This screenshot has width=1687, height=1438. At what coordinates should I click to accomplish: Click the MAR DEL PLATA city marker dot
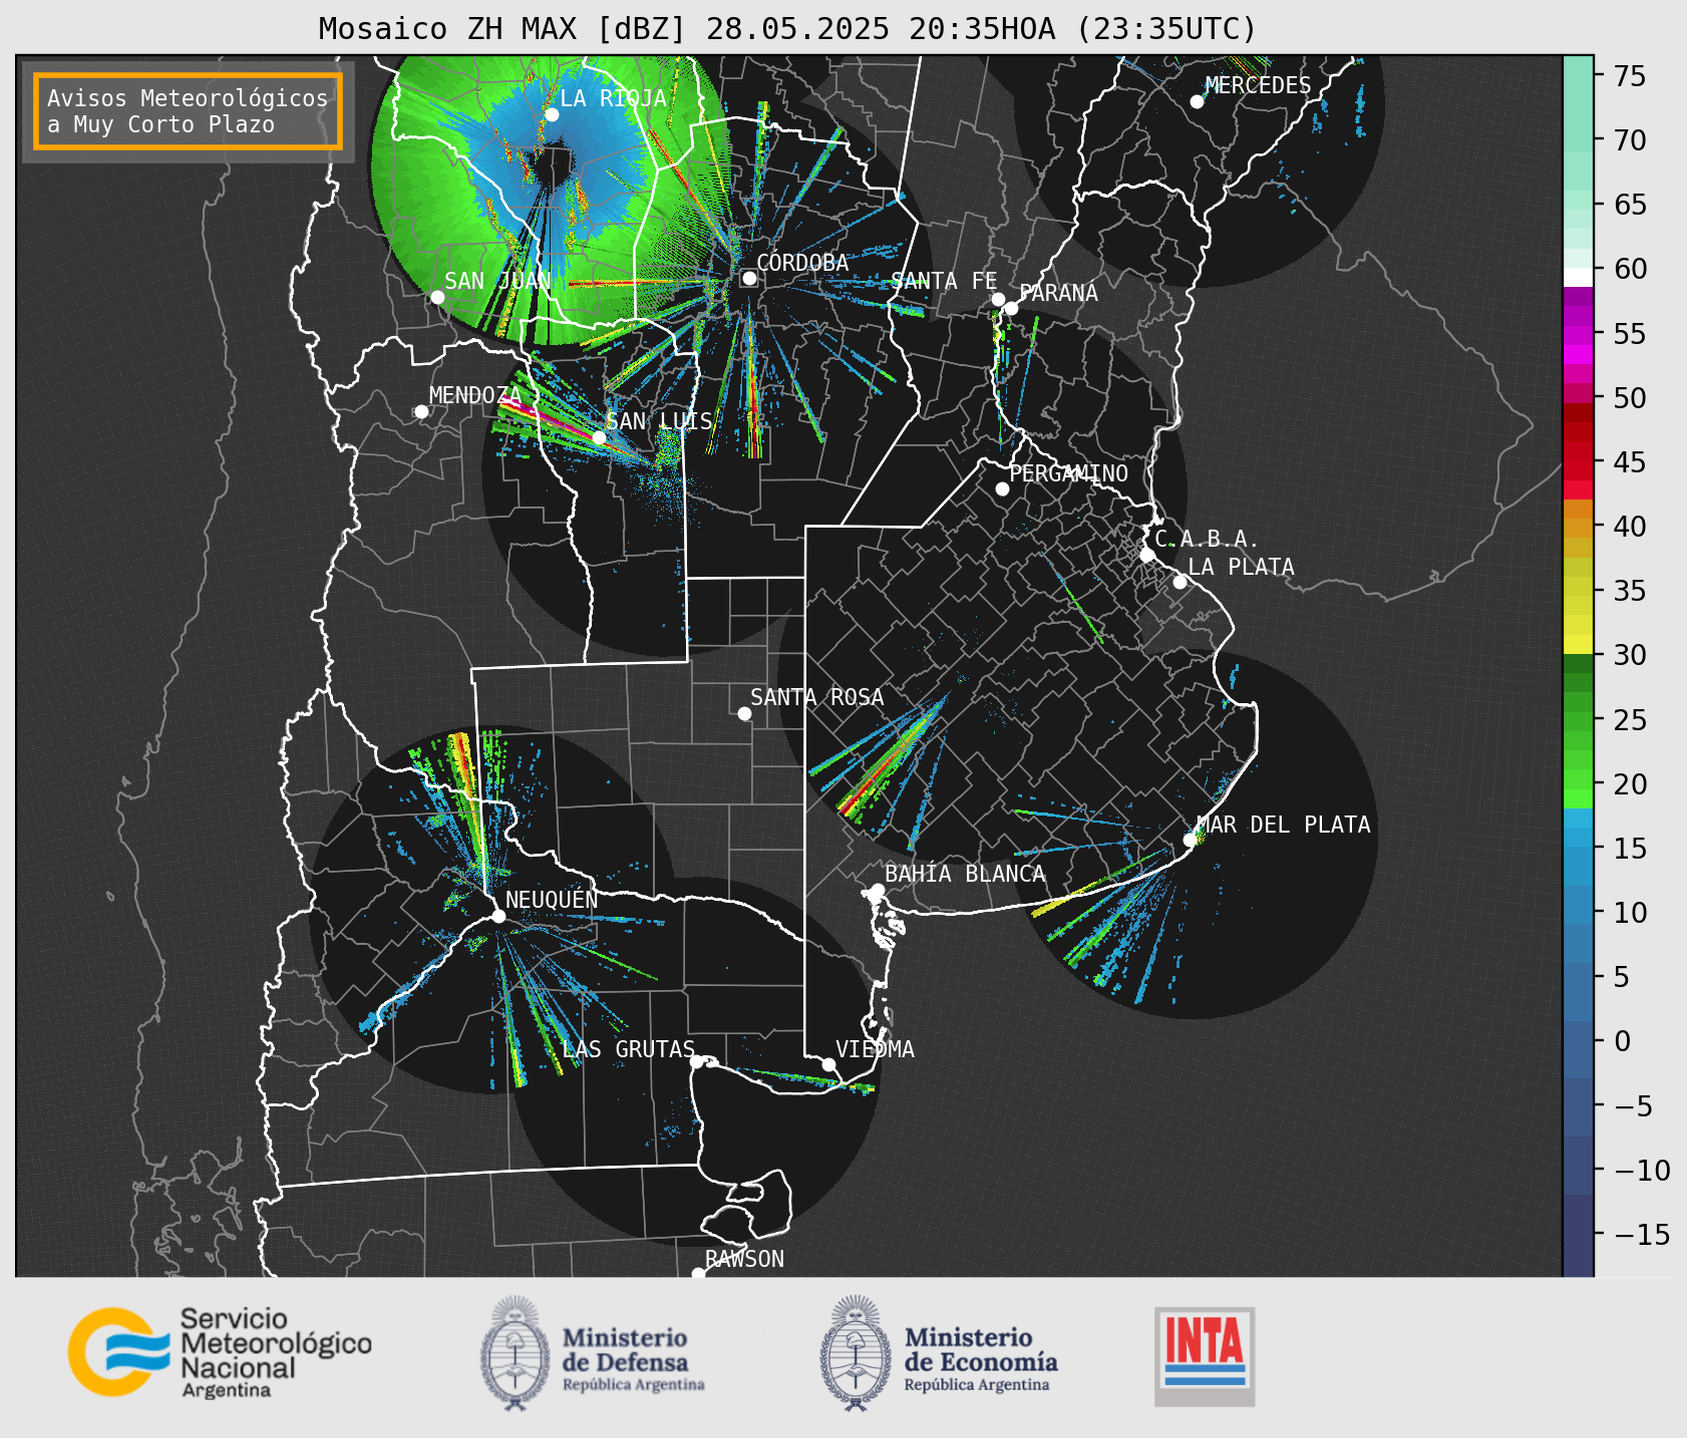(x=1189, y=840)
